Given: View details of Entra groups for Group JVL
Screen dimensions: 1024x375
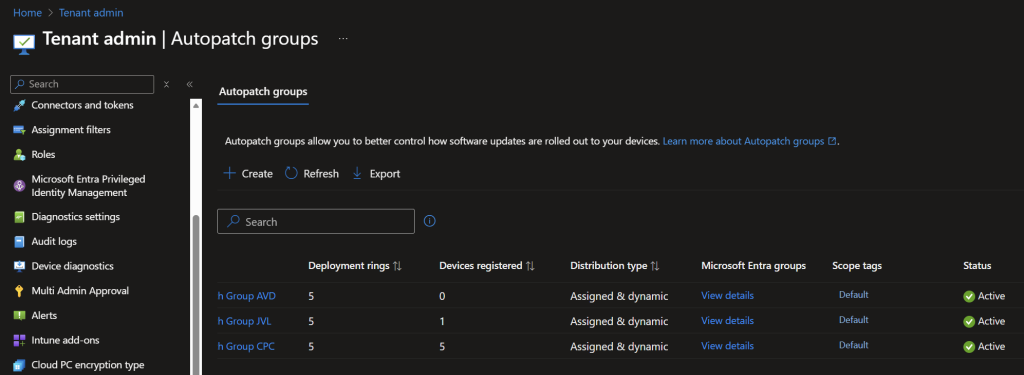Looking at the screenshot, I should coord(728,321).
